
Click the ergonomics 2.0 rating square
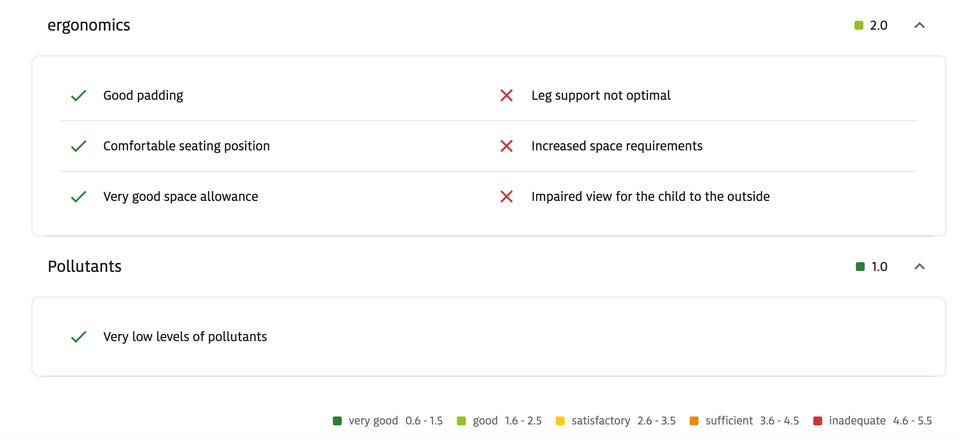tap(859, 26)
